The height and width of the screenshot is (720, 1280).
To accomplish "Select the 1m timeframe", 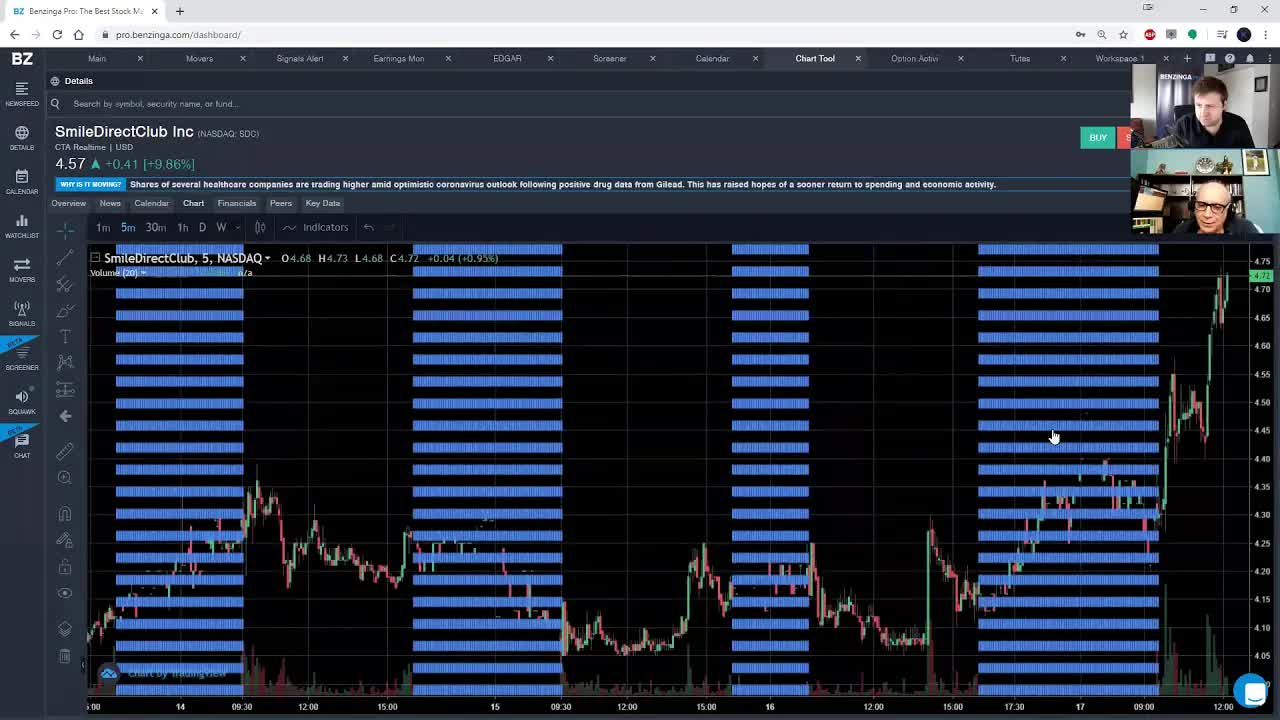I will point(103,227).
